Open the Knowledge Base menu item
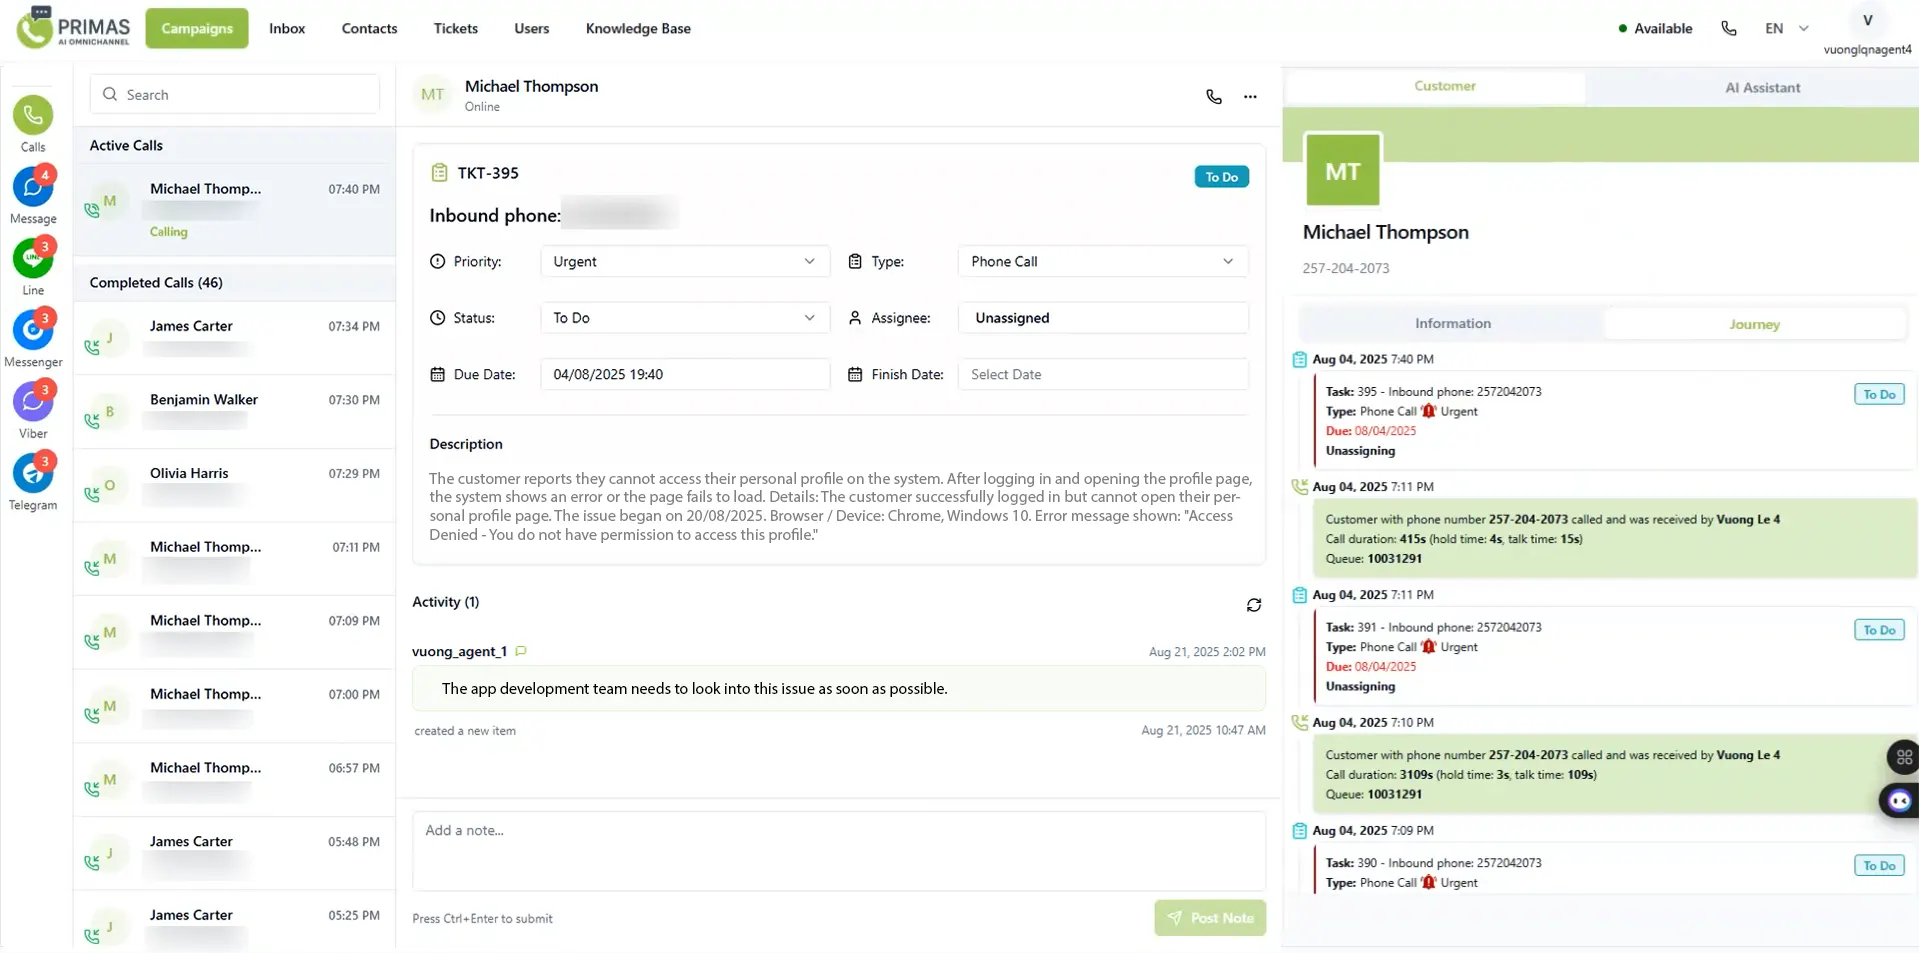Image resolution: width=1919 pixels, height=953 pixels. 638,29
